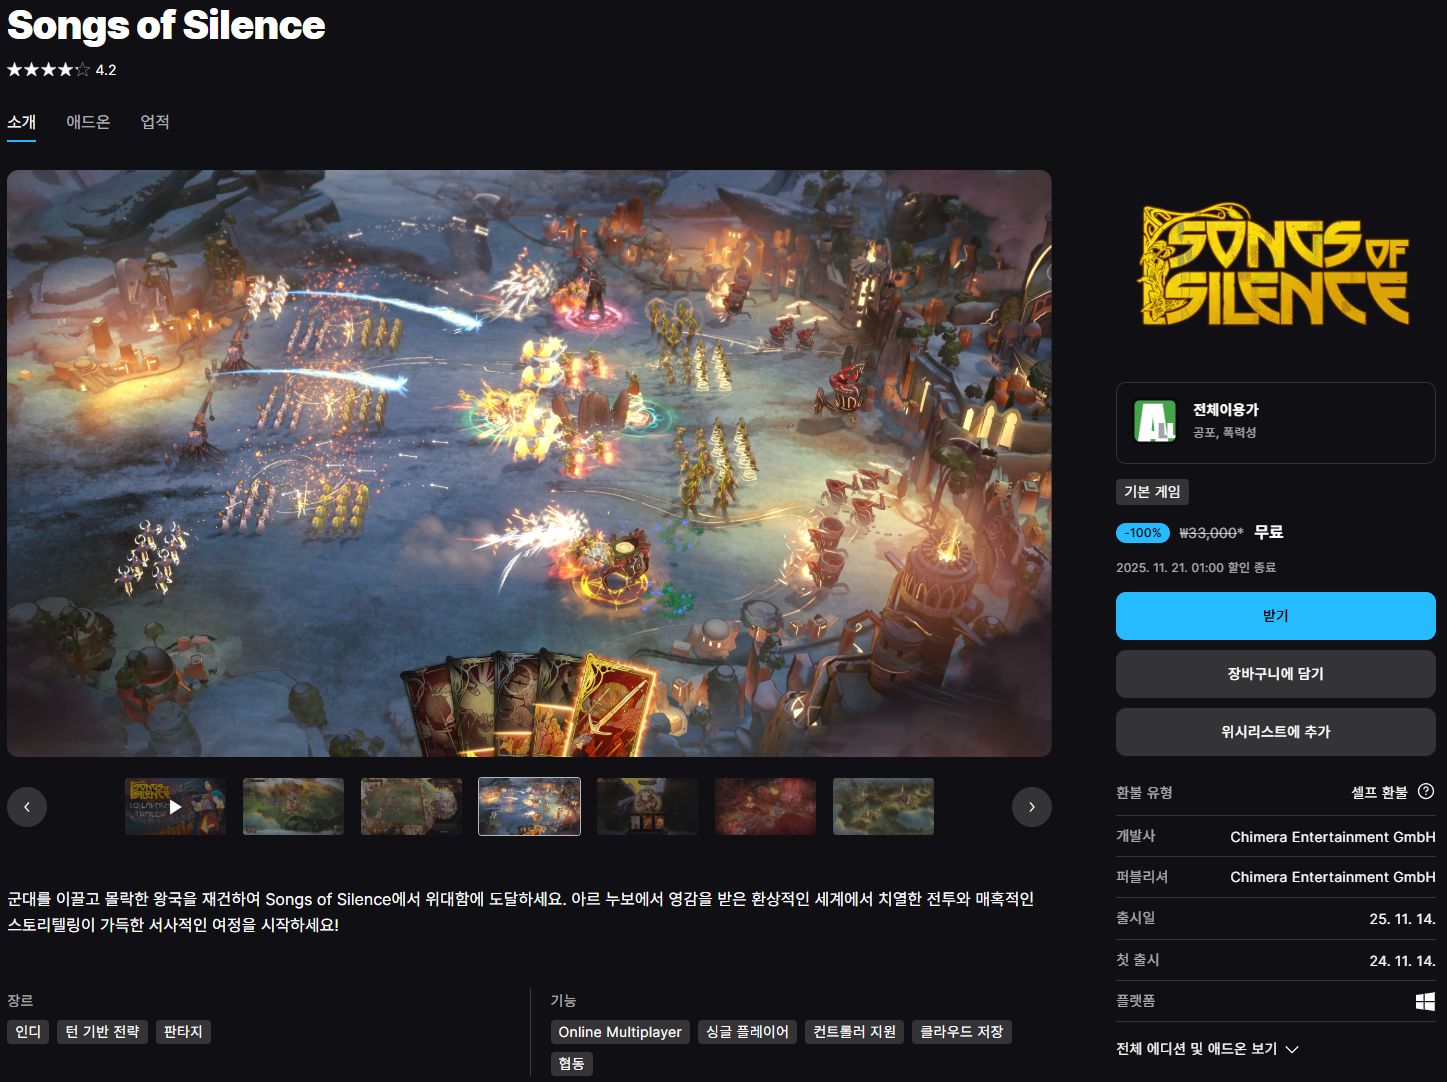This screenshot has height=1082, width=1447.
Task: Switch to the 애드온 tab
Action: click(x=88, y=122)
